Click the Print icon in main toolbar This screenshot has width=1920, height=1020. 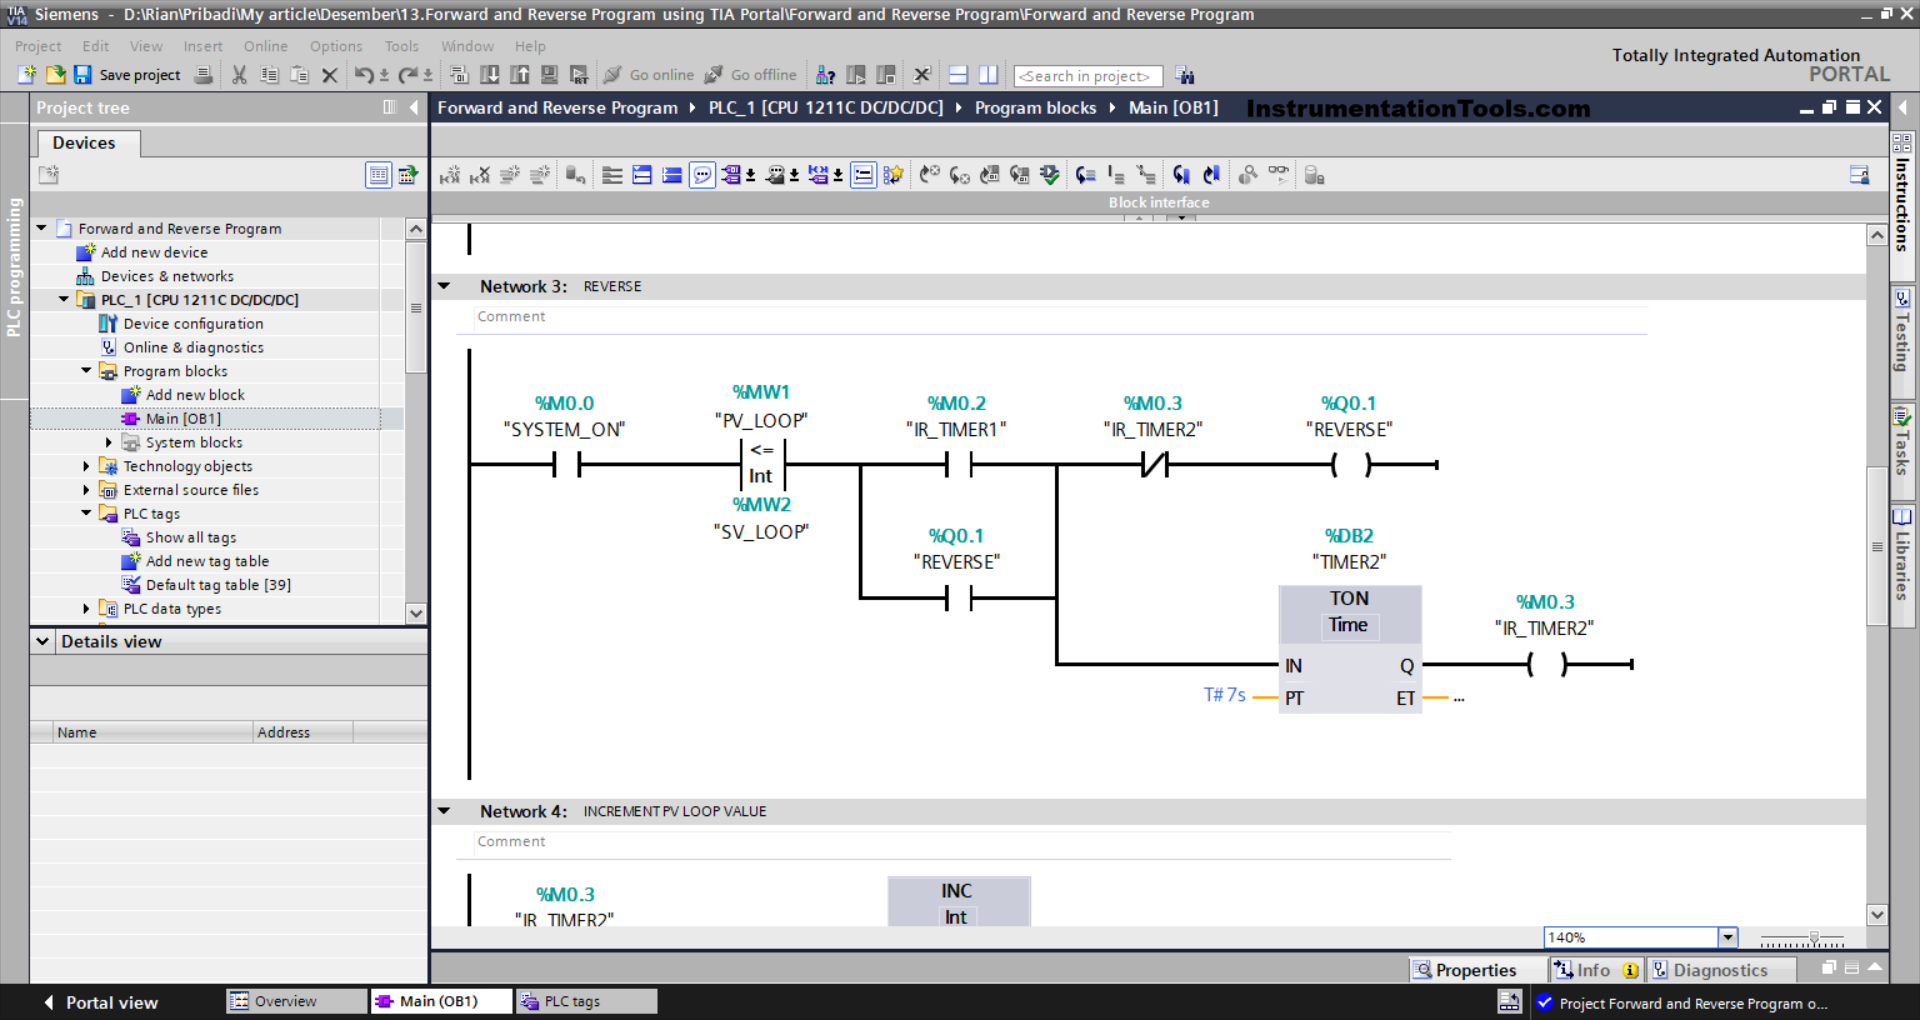pos(203,75)
